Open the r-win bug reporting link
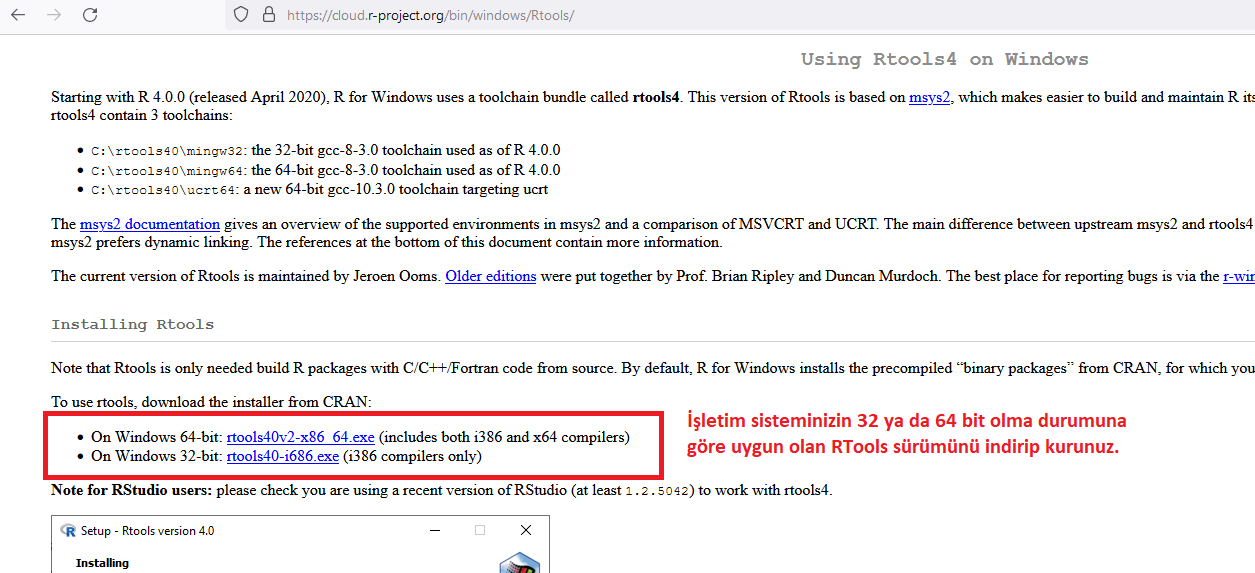 [1238, 276]
